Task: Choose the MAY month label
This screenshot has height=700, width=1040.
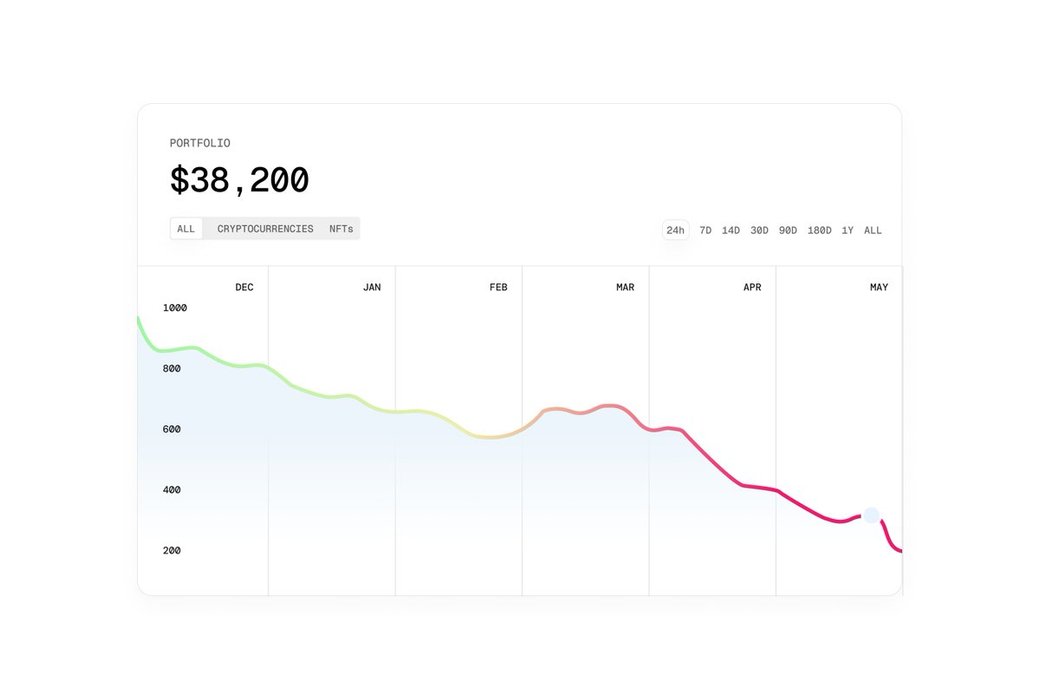Action: tap(879, 288)
